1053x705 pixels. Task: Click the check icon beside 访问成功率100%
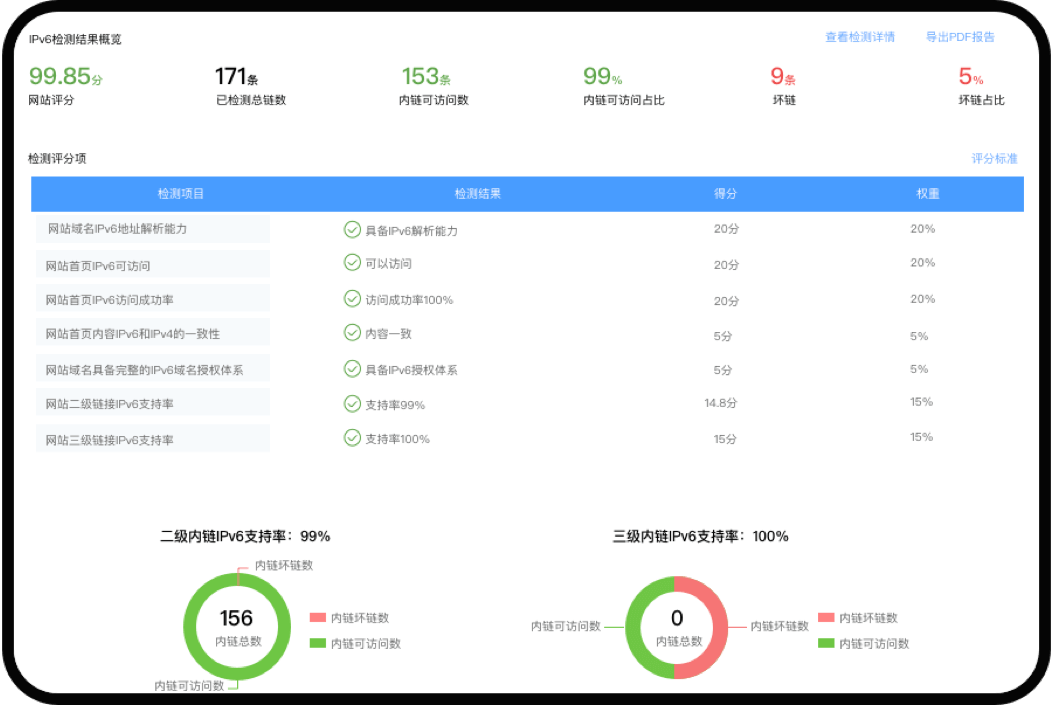[x=352, y=298]
